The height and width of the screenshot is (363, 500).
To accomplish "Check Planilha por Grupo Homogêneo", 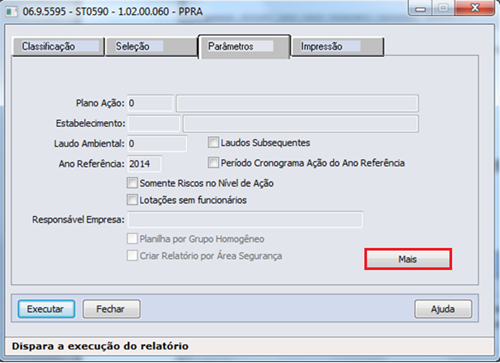I will click(x=132, y=239).
